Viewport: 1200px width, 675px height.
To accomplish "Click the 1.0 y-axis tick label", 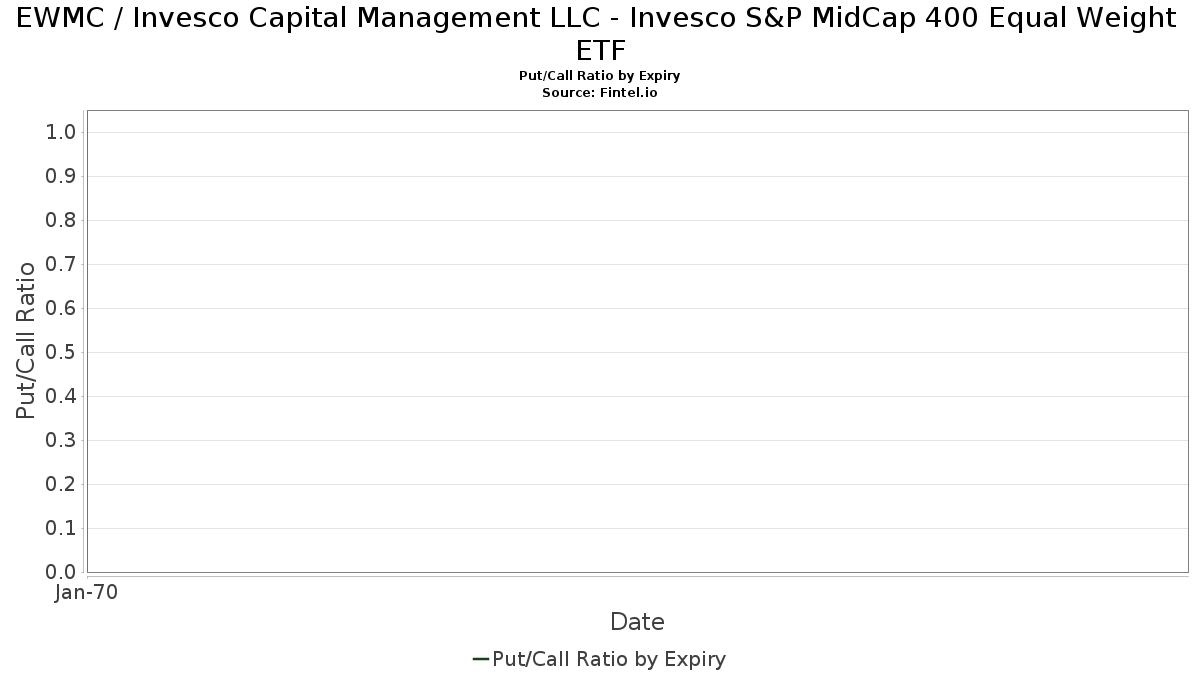I will click(x=61, y=132).
